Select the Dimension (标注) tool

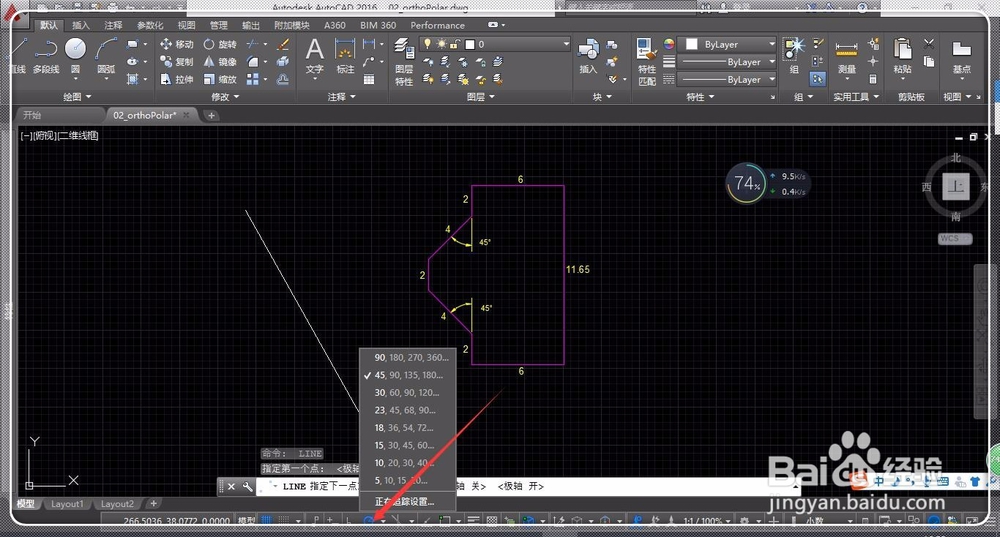[345, 56]
